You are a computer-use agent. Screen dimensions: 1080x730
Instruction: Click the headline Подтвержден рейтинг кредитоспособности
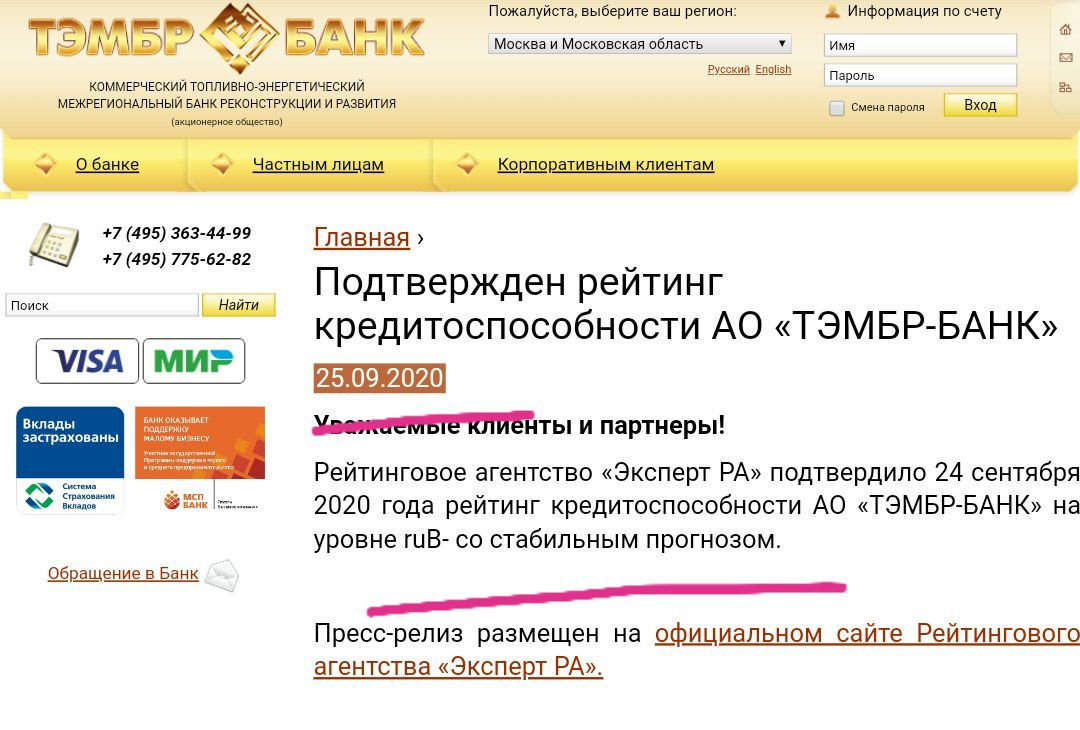click(685, 303)
